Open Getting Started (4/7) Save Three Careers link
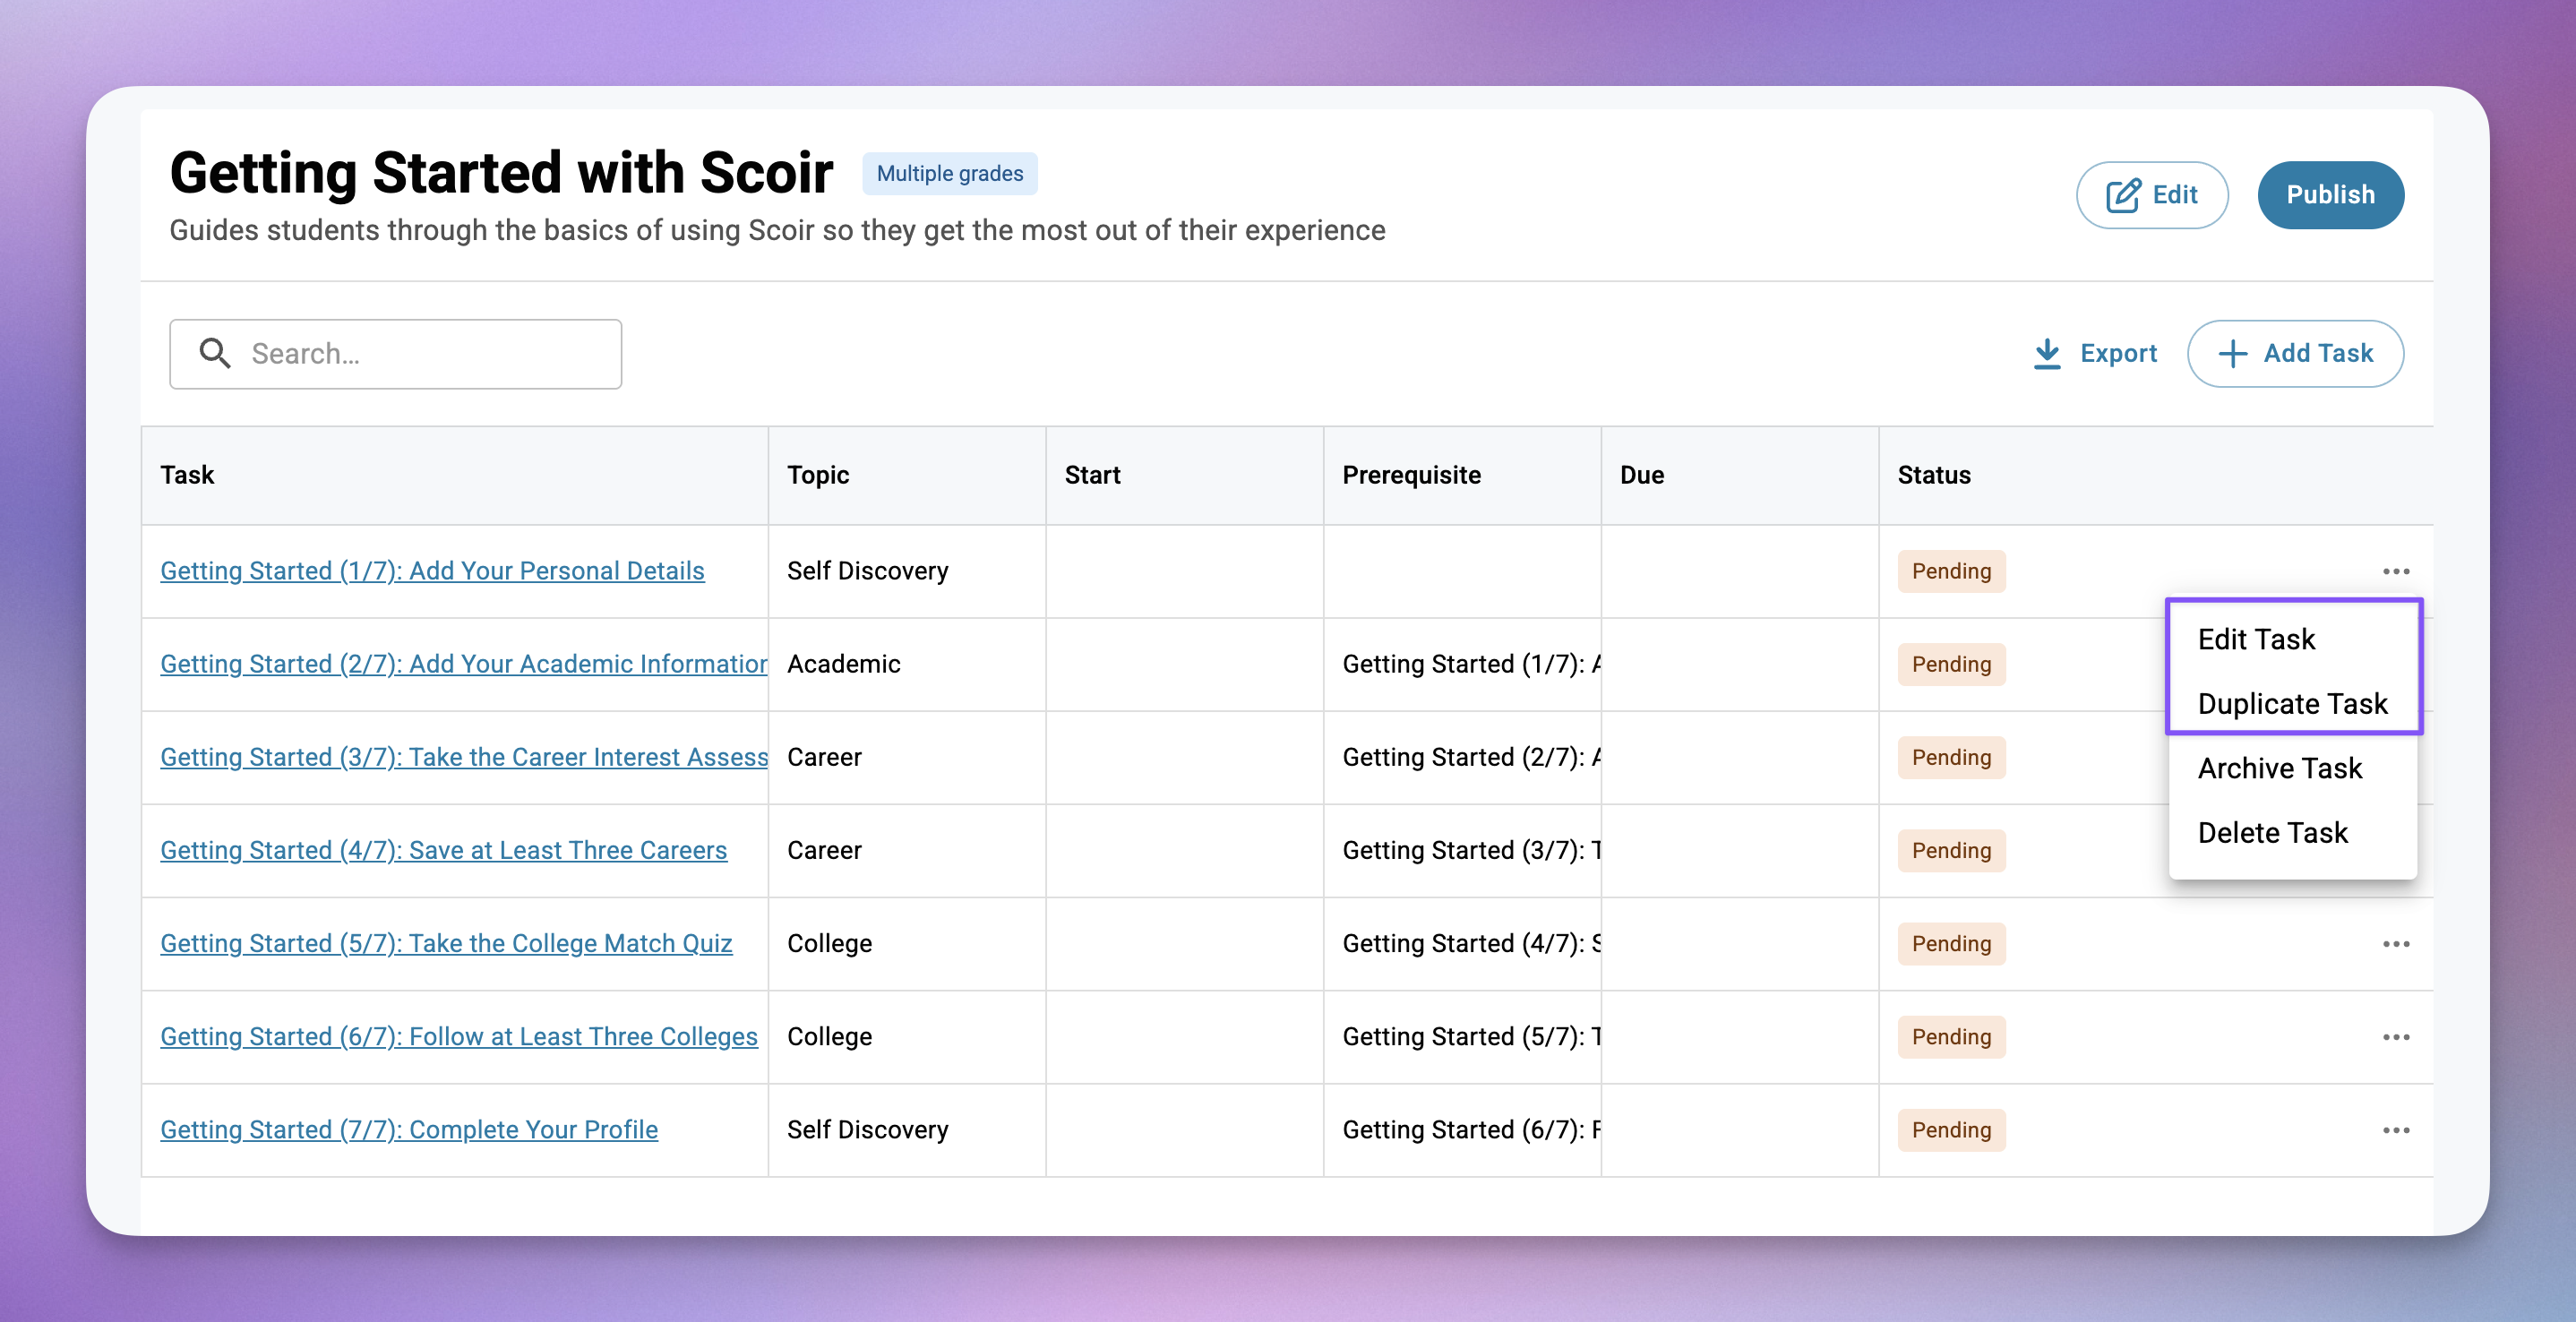Image resolution: width=2576 pixels, height=1322 pixels. tap(443, 850)
